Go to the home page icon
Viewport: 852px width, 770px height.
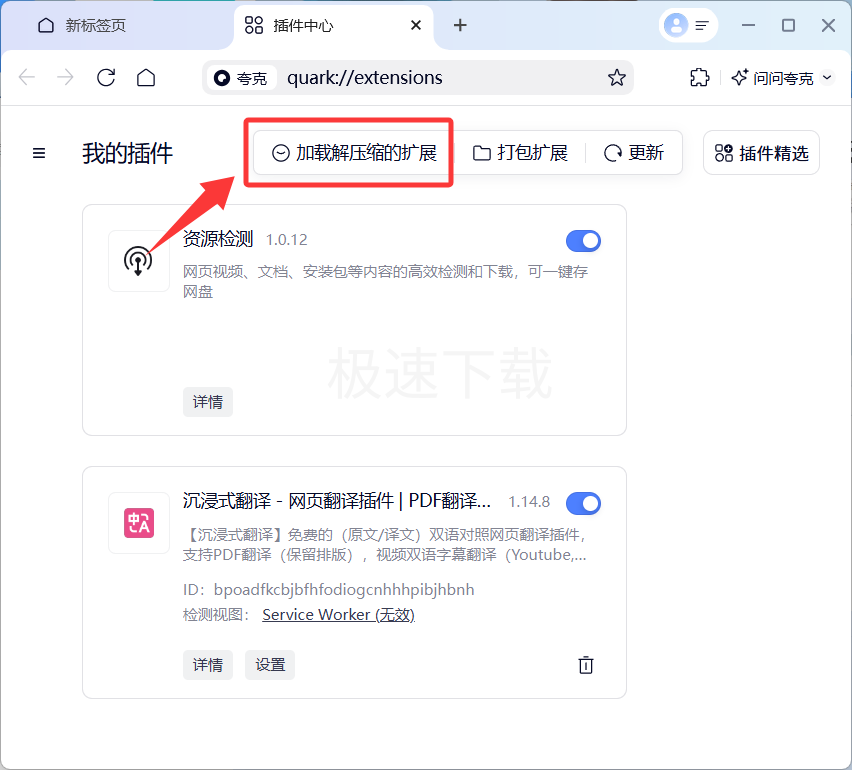click(x=146, y=78)
